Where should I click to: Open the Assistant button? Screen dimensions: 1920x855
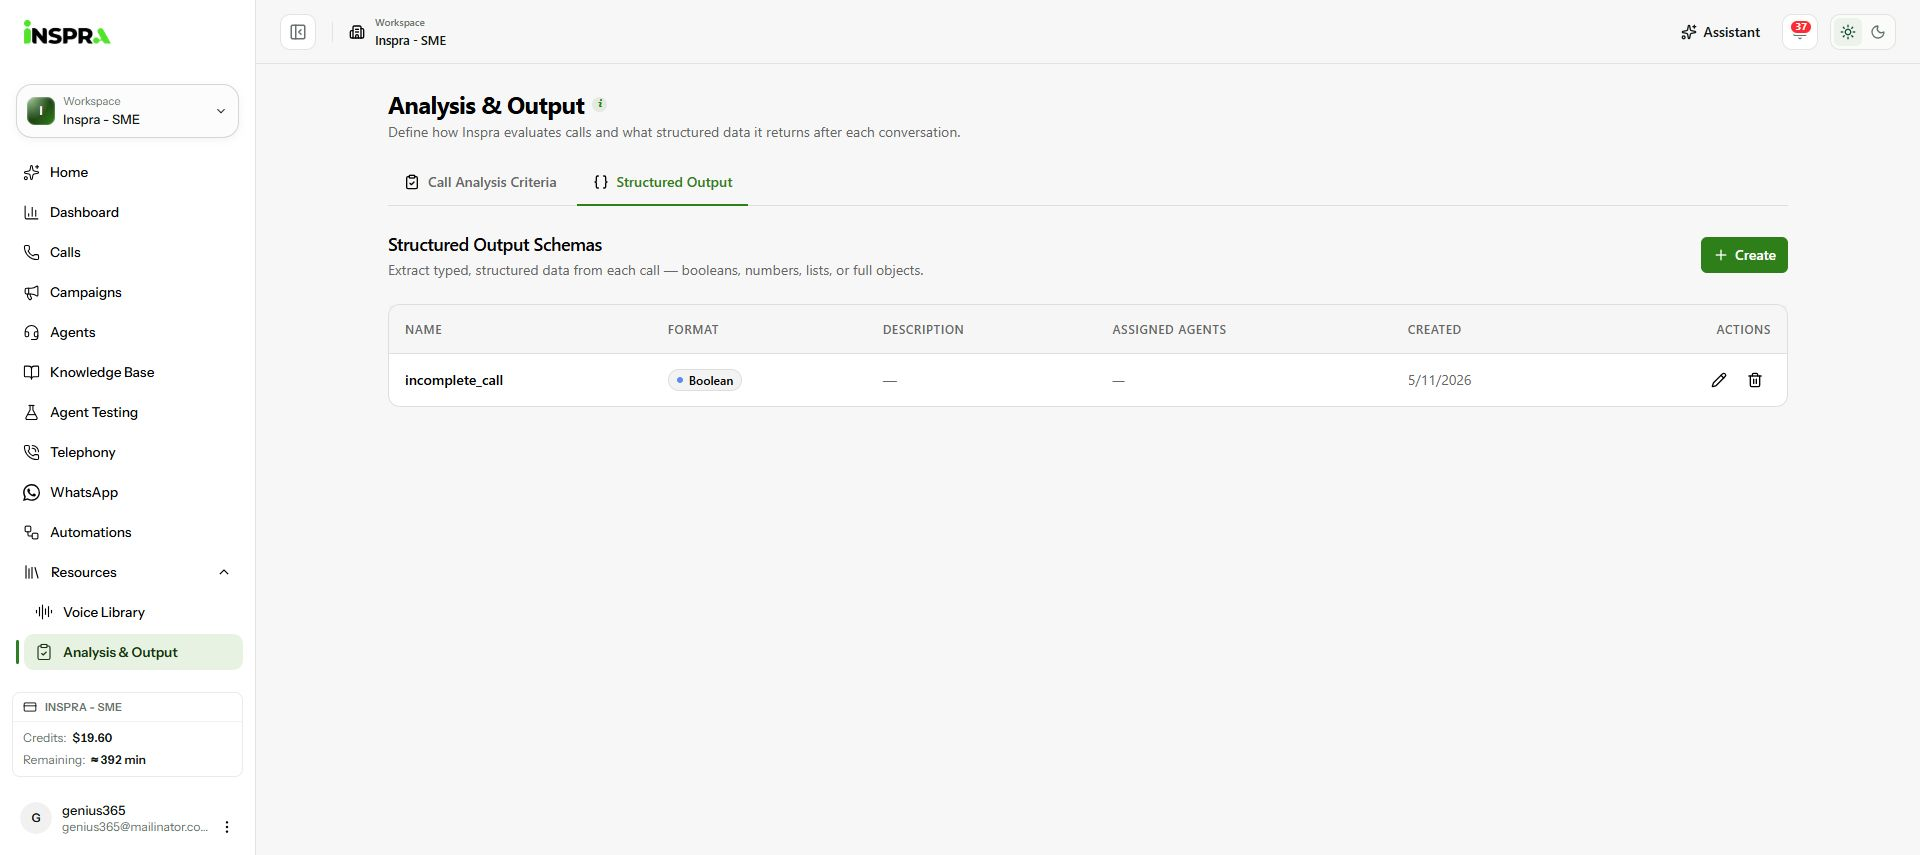[x=1720, y=32]
